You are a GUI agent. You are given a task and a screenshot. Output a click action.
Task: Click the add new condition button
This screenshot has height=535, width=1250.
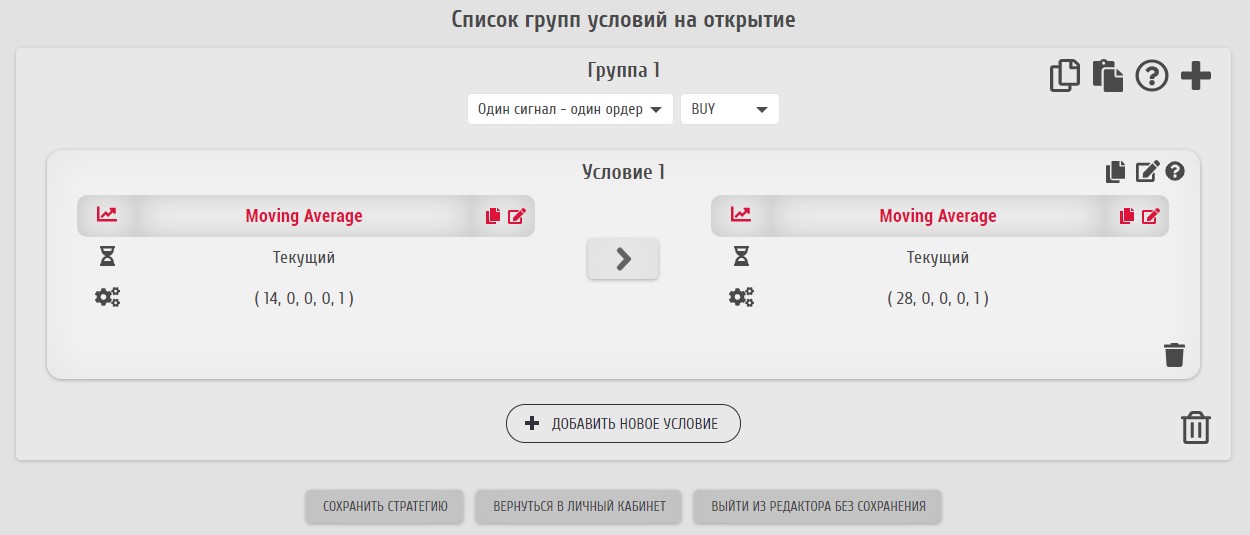623,424
